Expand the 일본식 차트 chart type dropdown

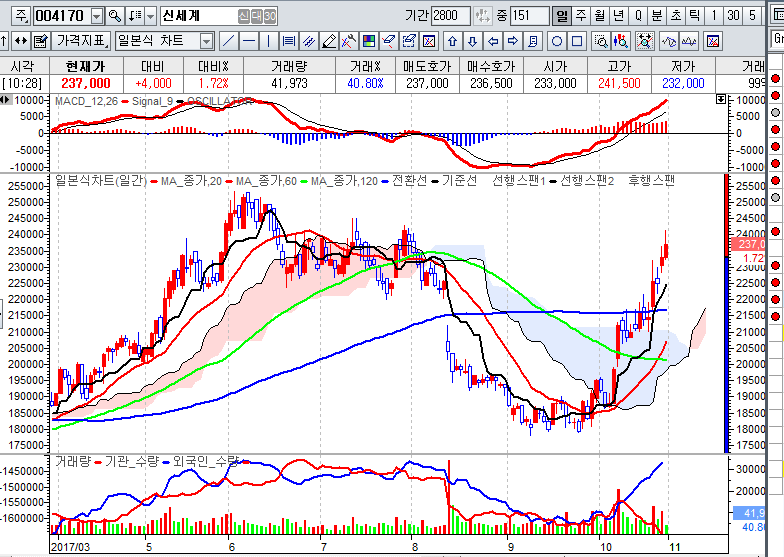point(206,41)
